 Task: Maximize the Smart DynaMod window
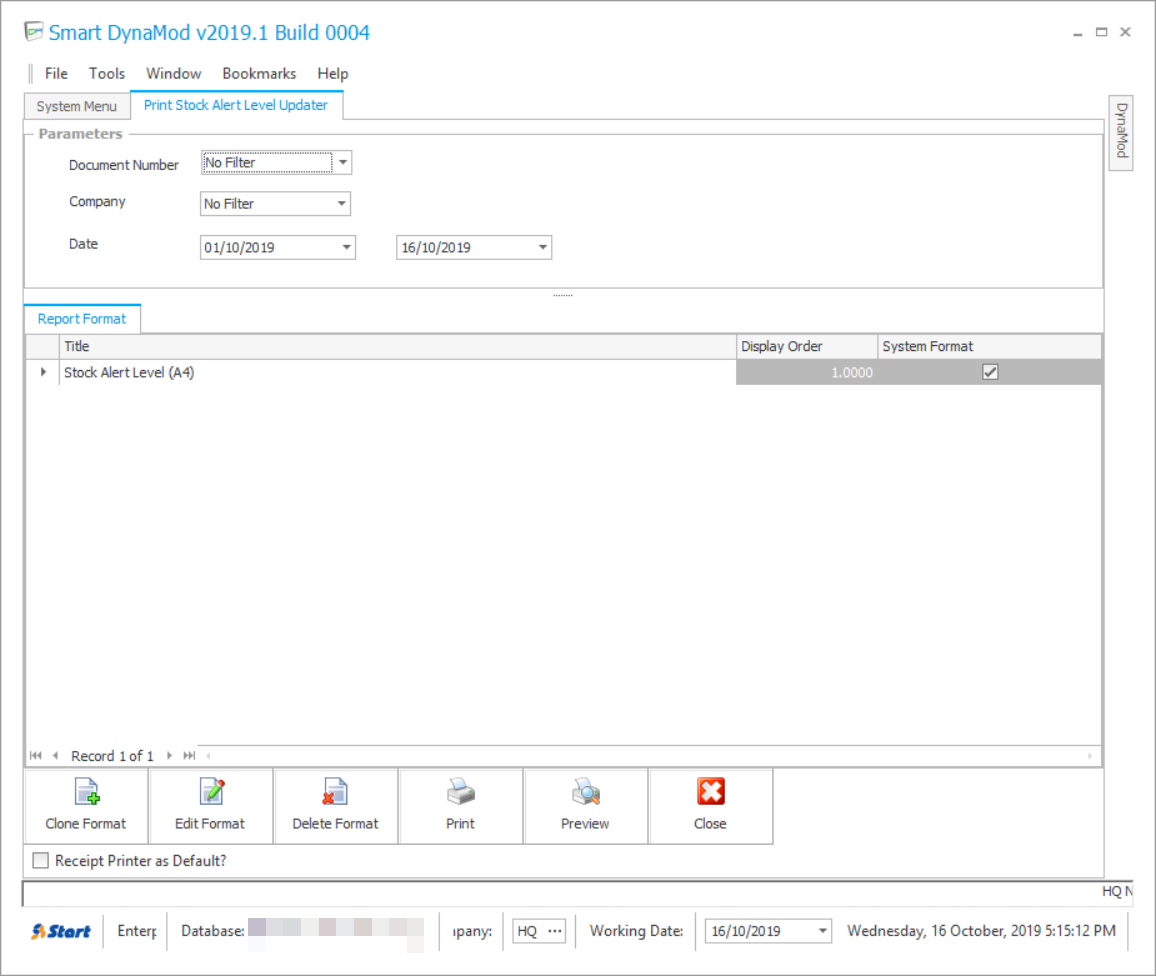1101,32
